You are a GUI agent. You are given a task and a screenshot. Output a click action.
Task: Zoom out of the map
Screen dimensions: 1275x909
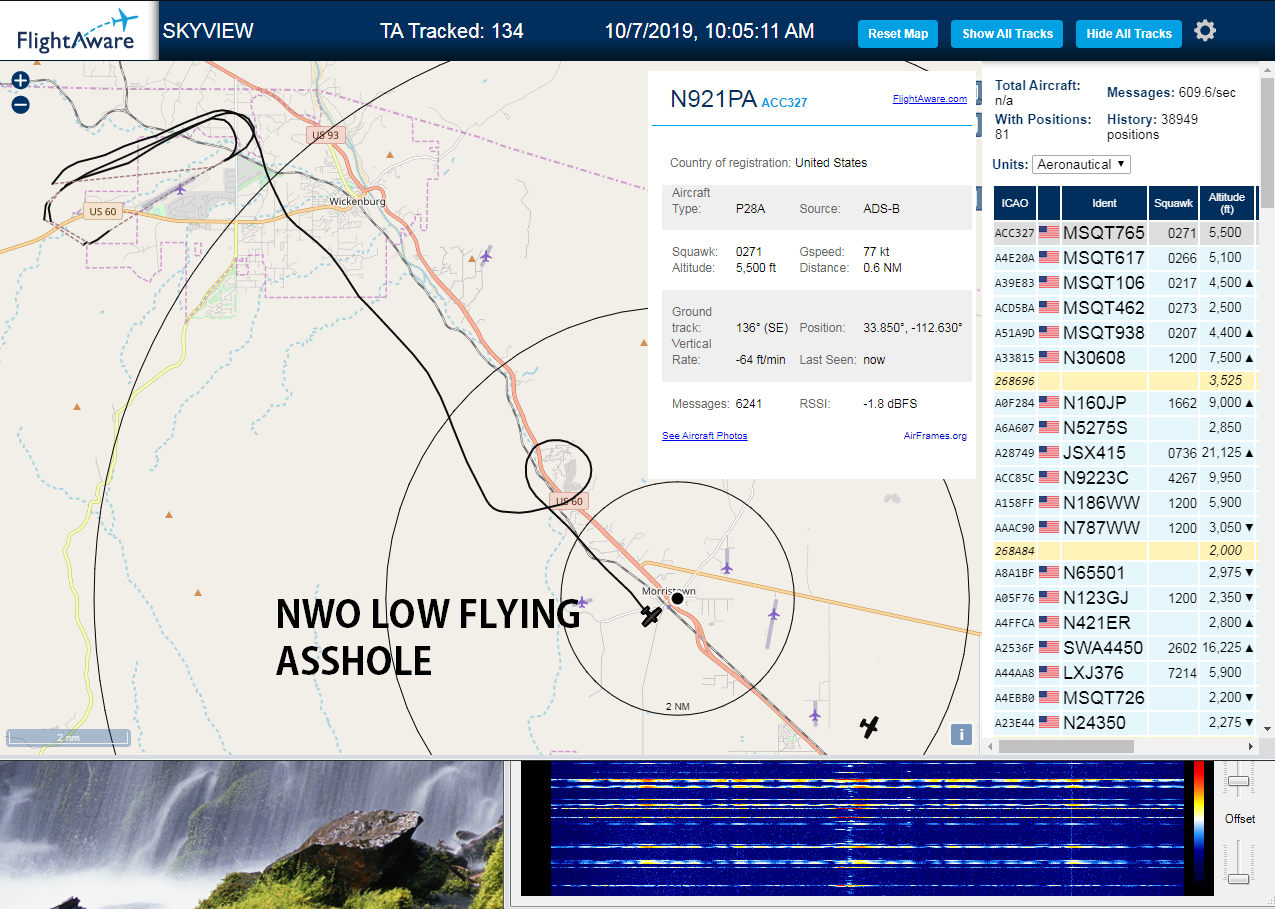[20, 105]
